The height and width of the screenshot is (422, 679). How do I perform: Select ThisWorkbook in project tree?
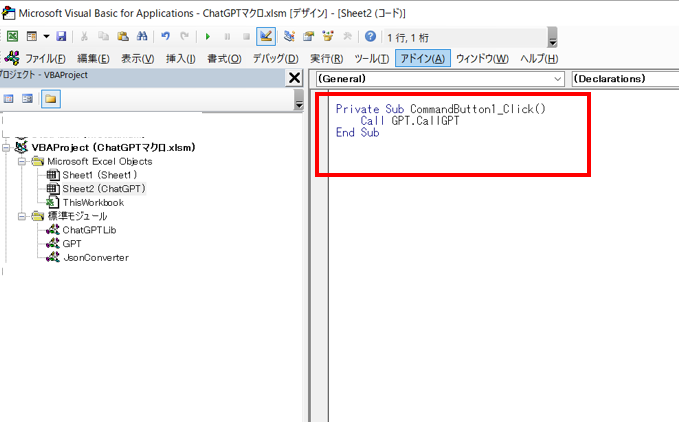[x=93, y=203]
